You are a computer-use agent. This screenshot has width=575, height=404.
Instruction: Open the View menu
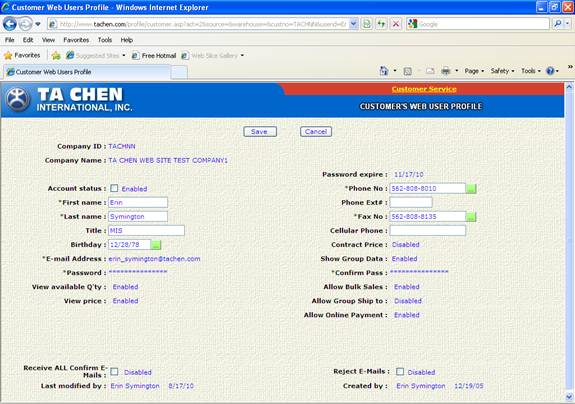coord(48,40)
